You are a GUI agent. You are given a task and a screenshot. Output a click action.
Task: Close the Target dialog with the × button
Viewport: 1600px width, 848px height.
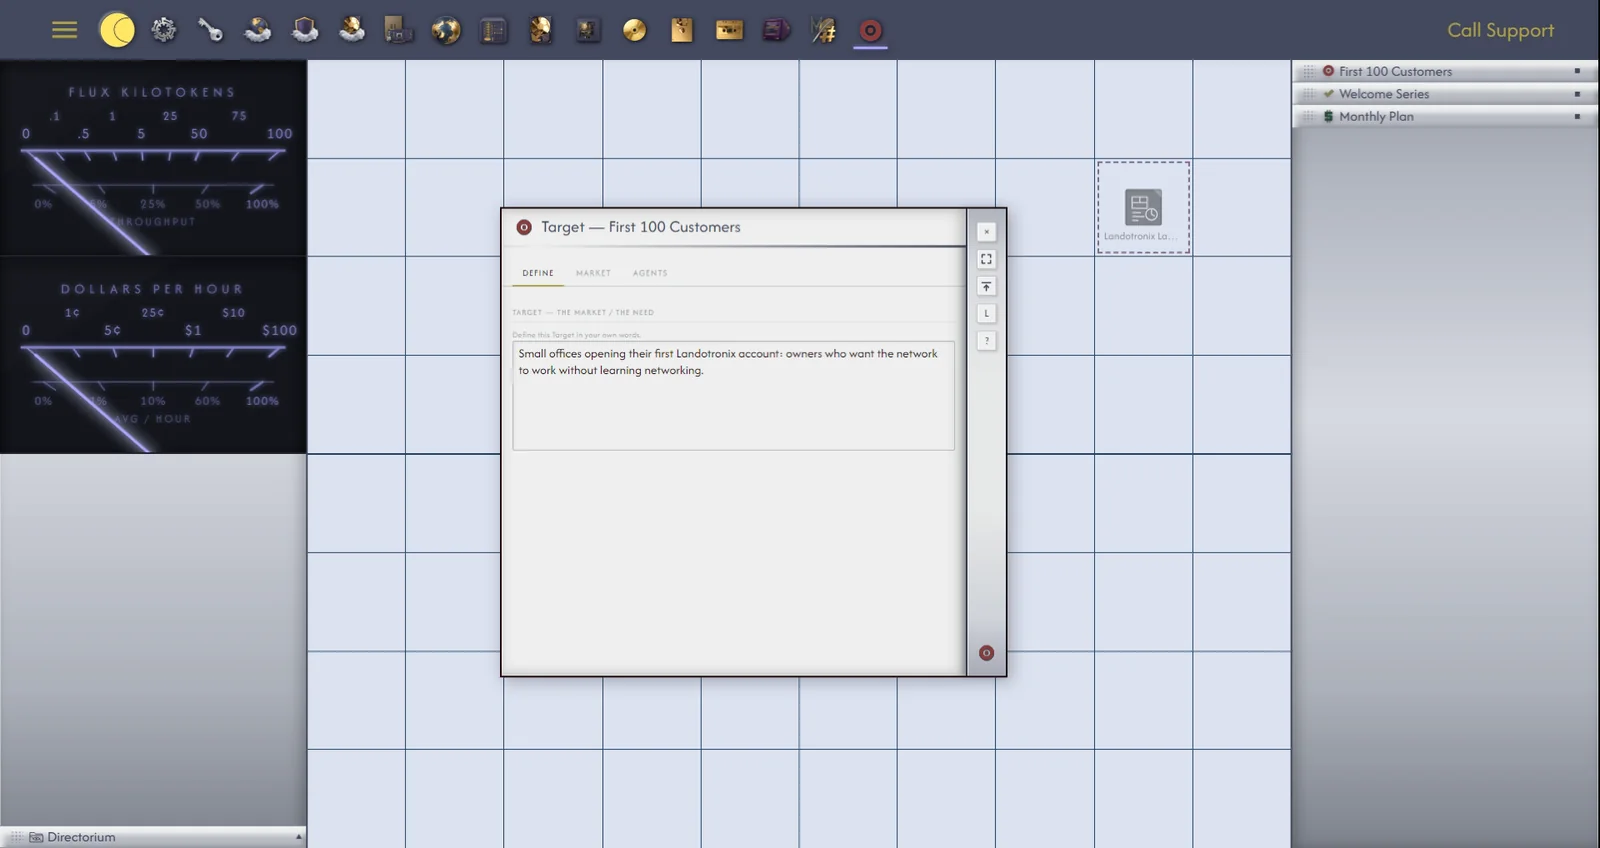click(986, 232)
